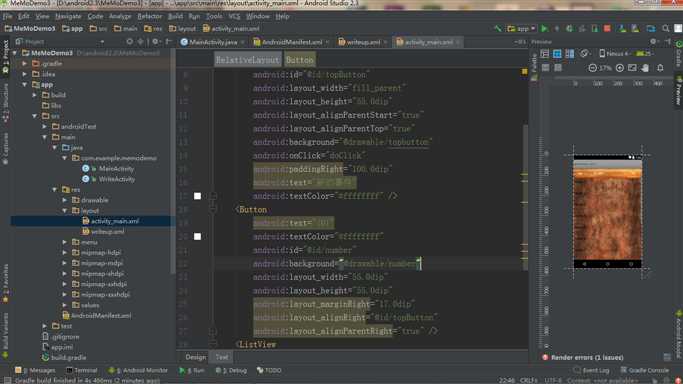
Task: Click the green Run app button
Action: point(544,29)
